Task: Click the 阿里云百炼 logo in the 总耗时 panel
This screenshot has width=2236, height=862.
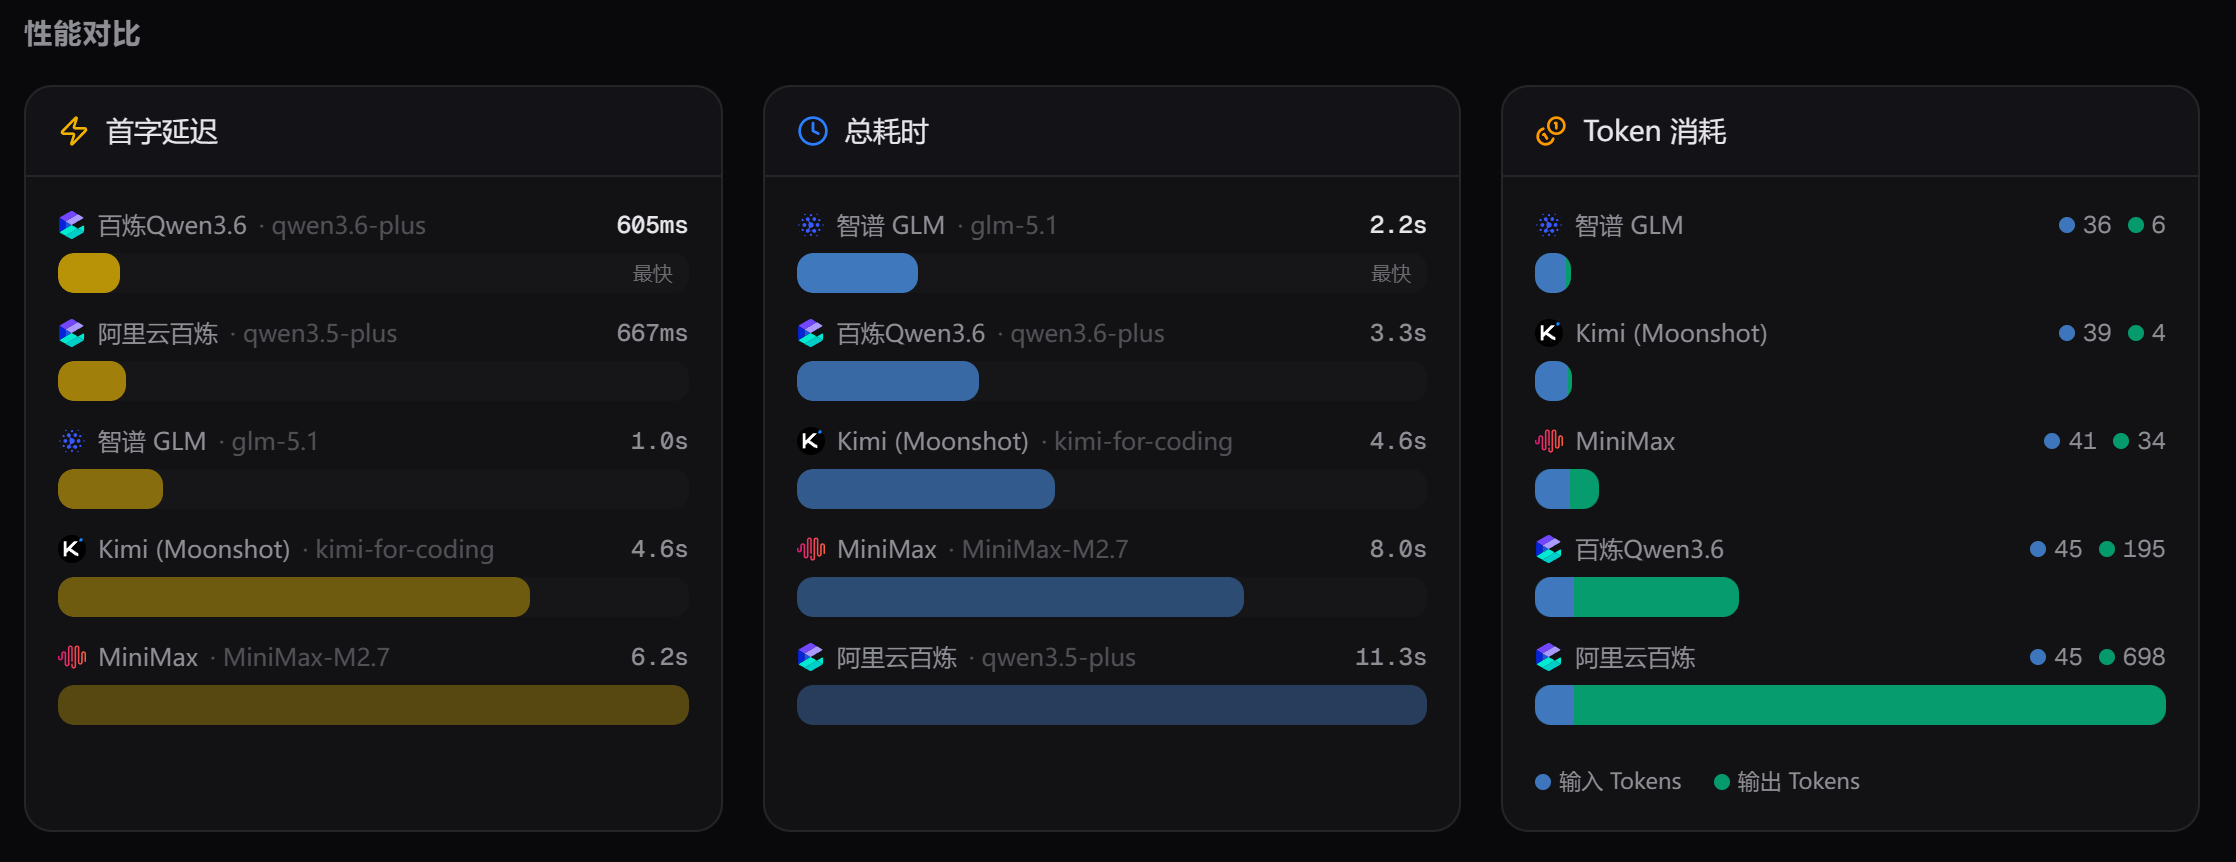Action: [810, 657]
